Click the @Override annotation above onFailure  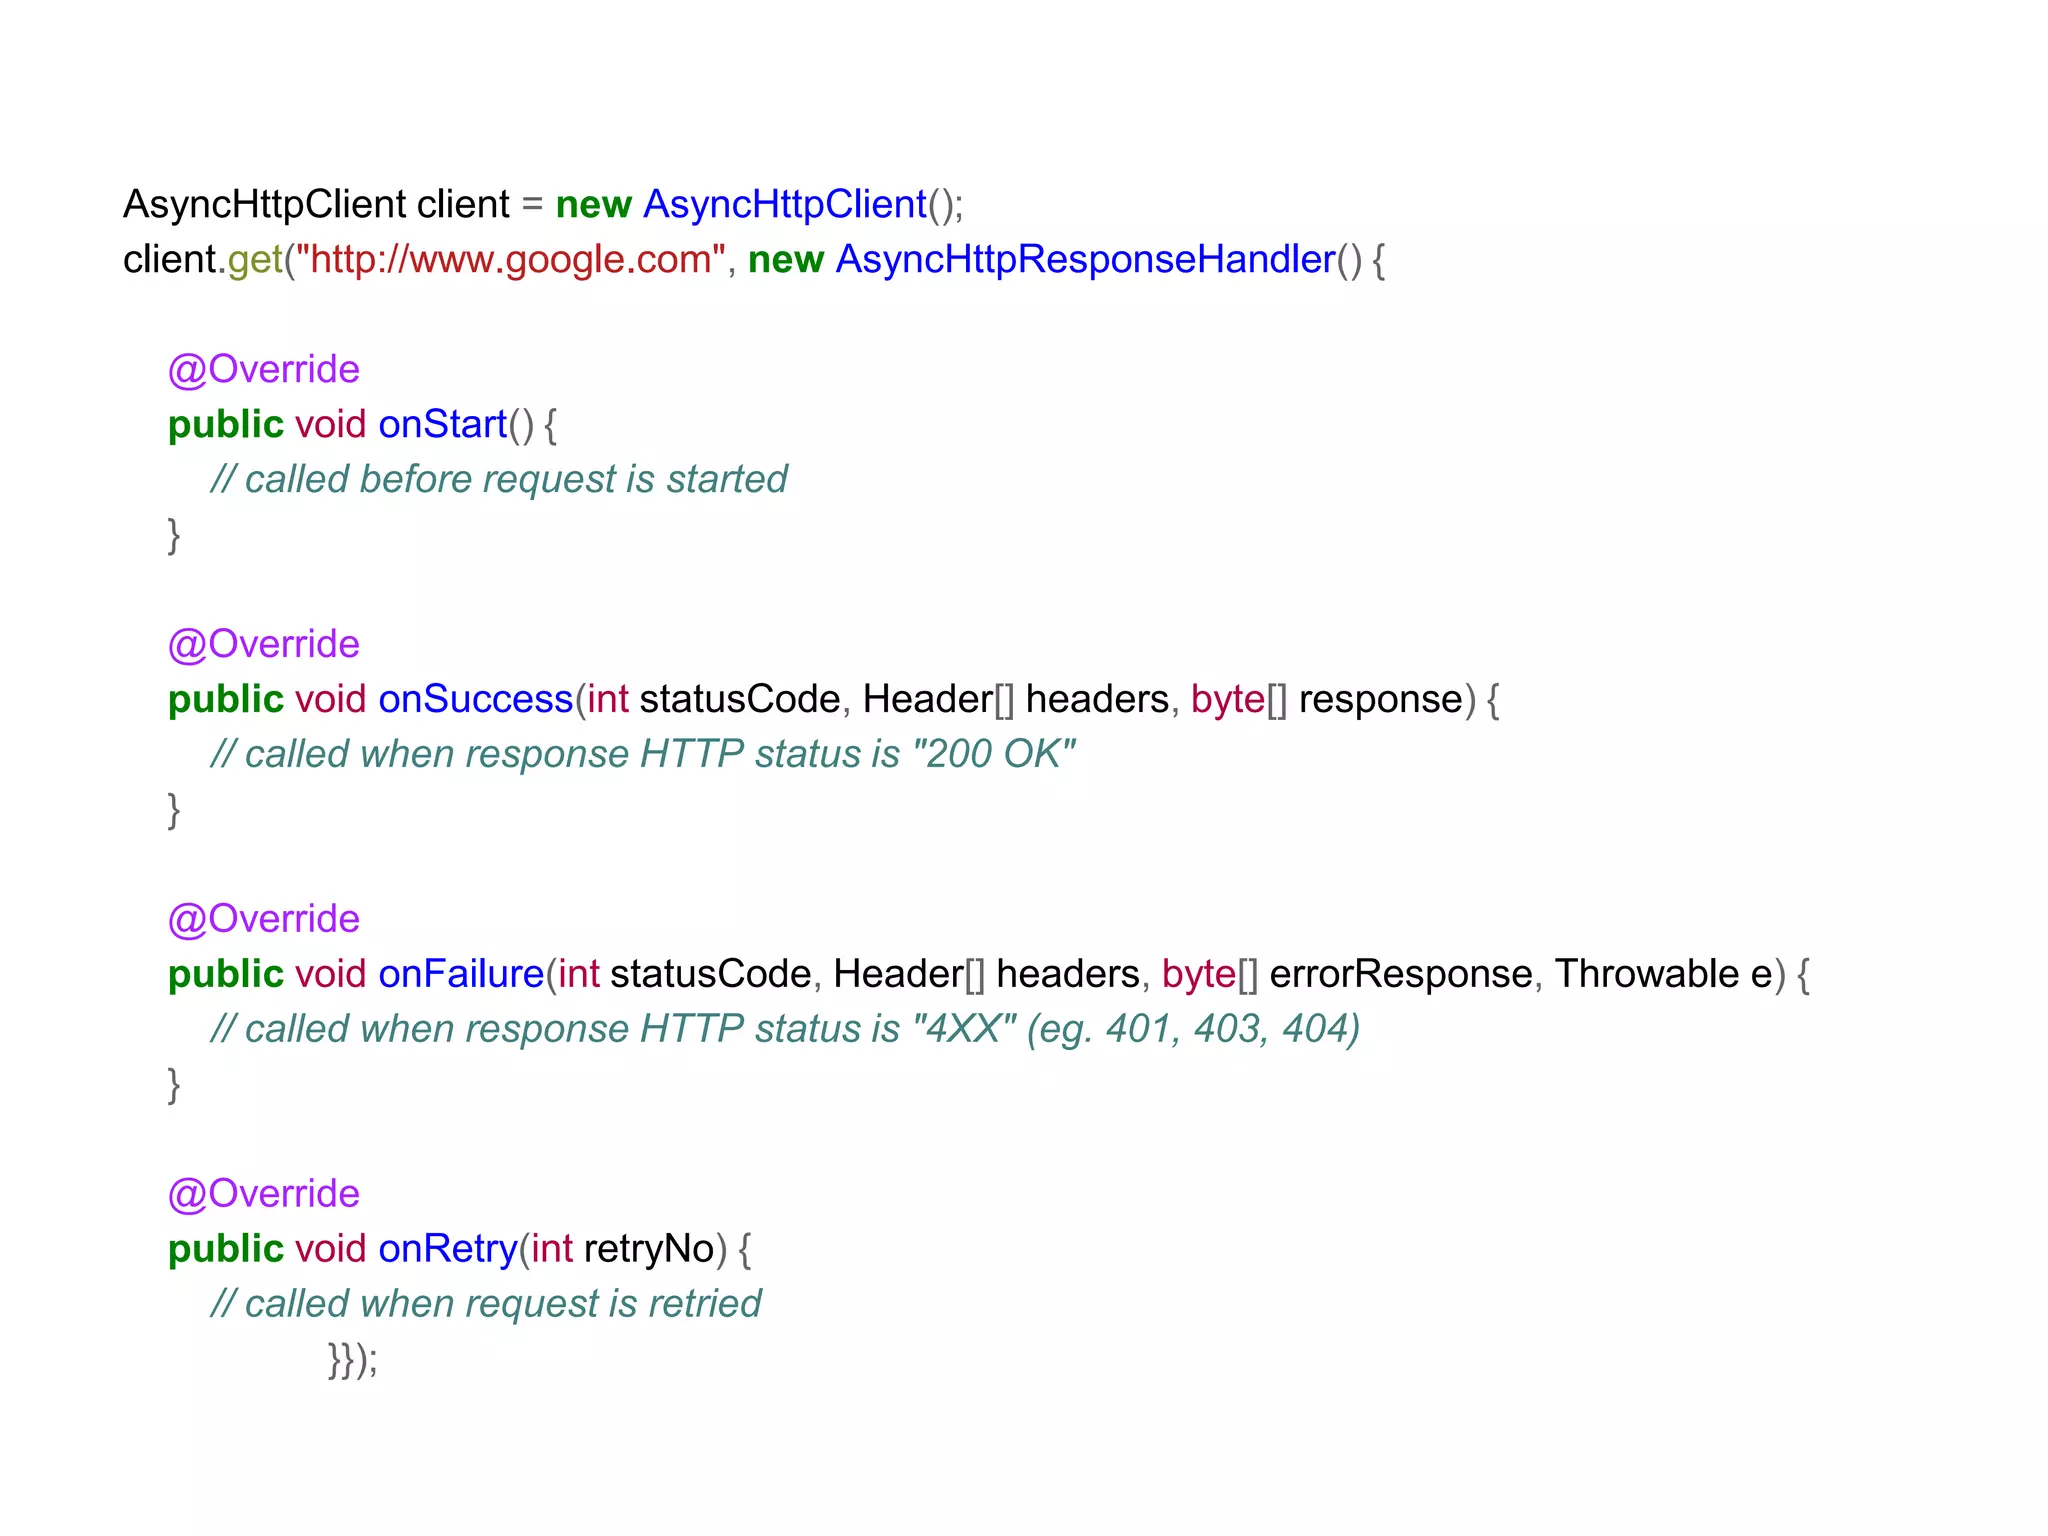point(264,920)
